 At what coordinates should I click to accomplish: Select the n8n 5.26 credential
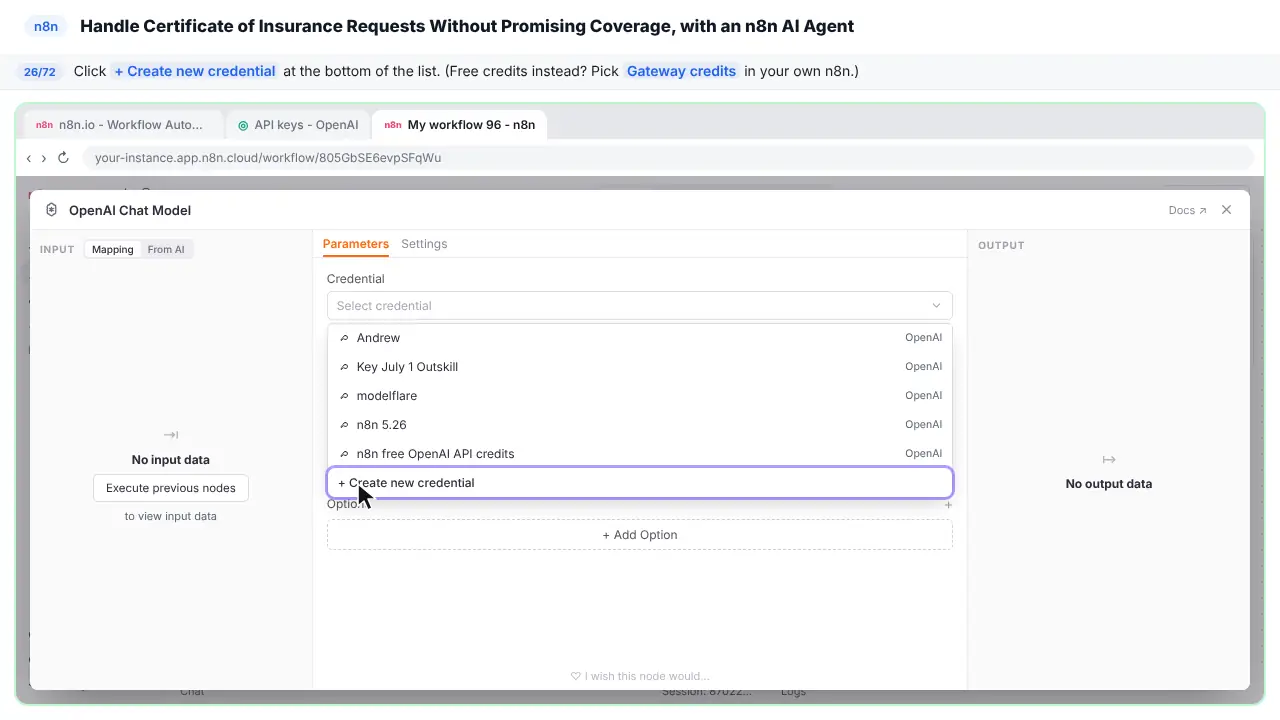[640, 425]
